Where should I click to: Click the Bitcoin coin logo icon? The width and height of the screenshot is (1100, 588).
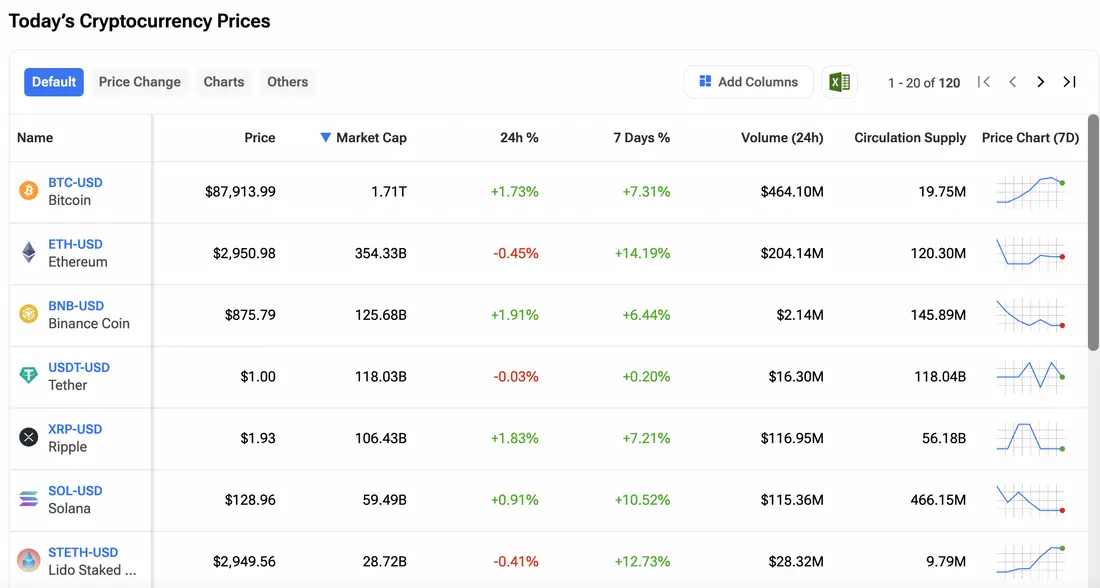(29, 191)
